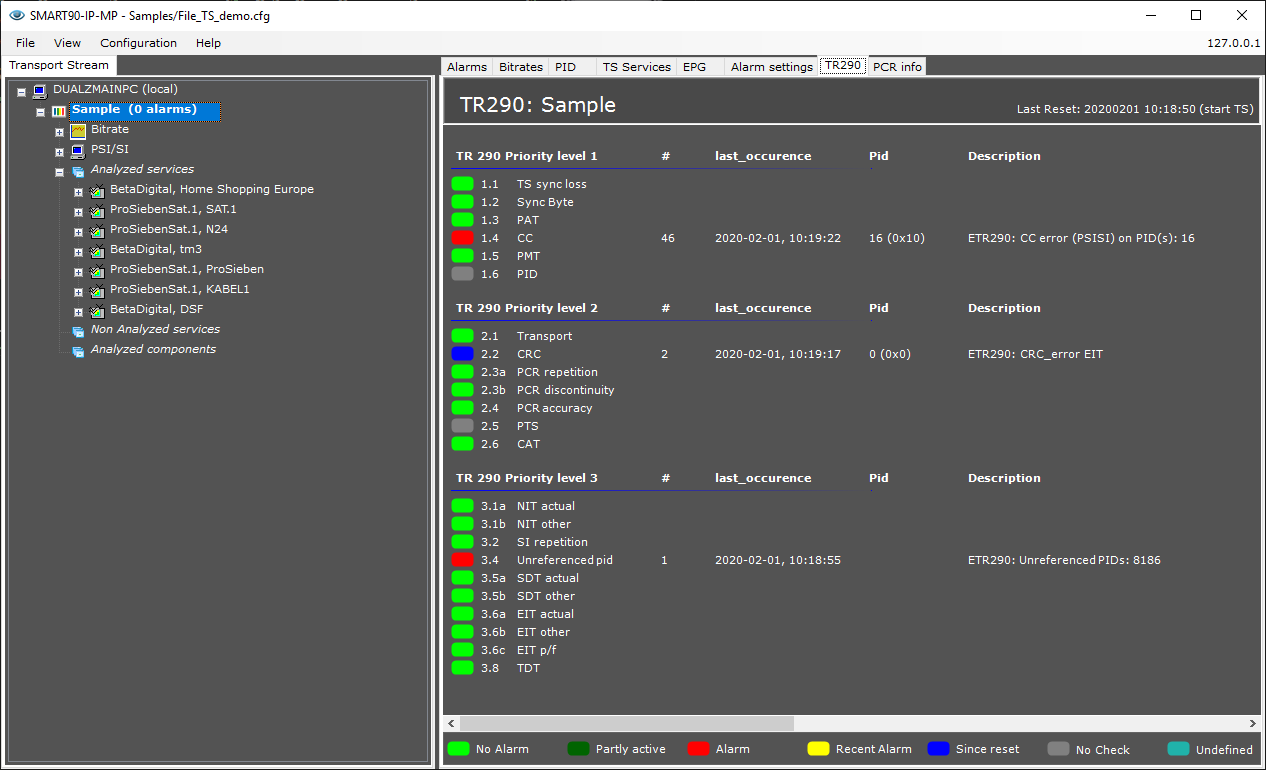Image resolution: width=1266 pixels, height=770 pixels.
Task: Click the blue indicator for 2.2 CRC
Action: 462,354
